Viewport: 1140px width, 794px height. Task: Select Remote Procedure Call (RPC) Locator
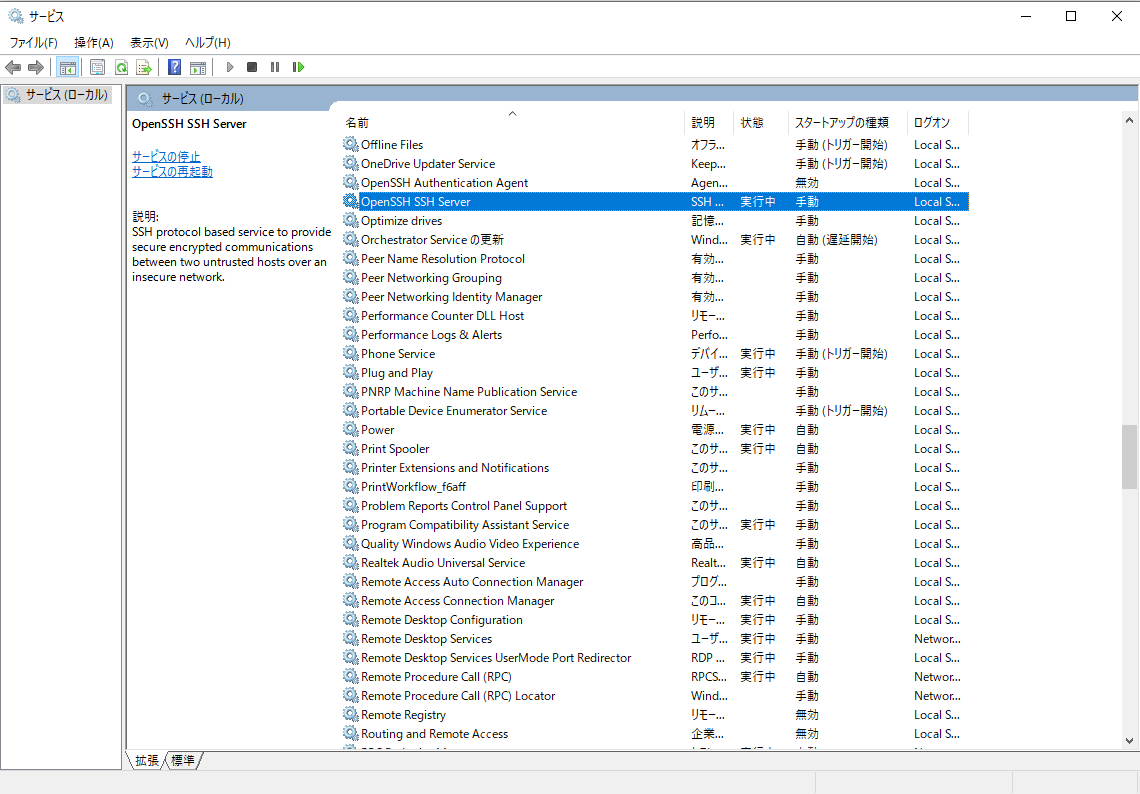pos(655,695)
